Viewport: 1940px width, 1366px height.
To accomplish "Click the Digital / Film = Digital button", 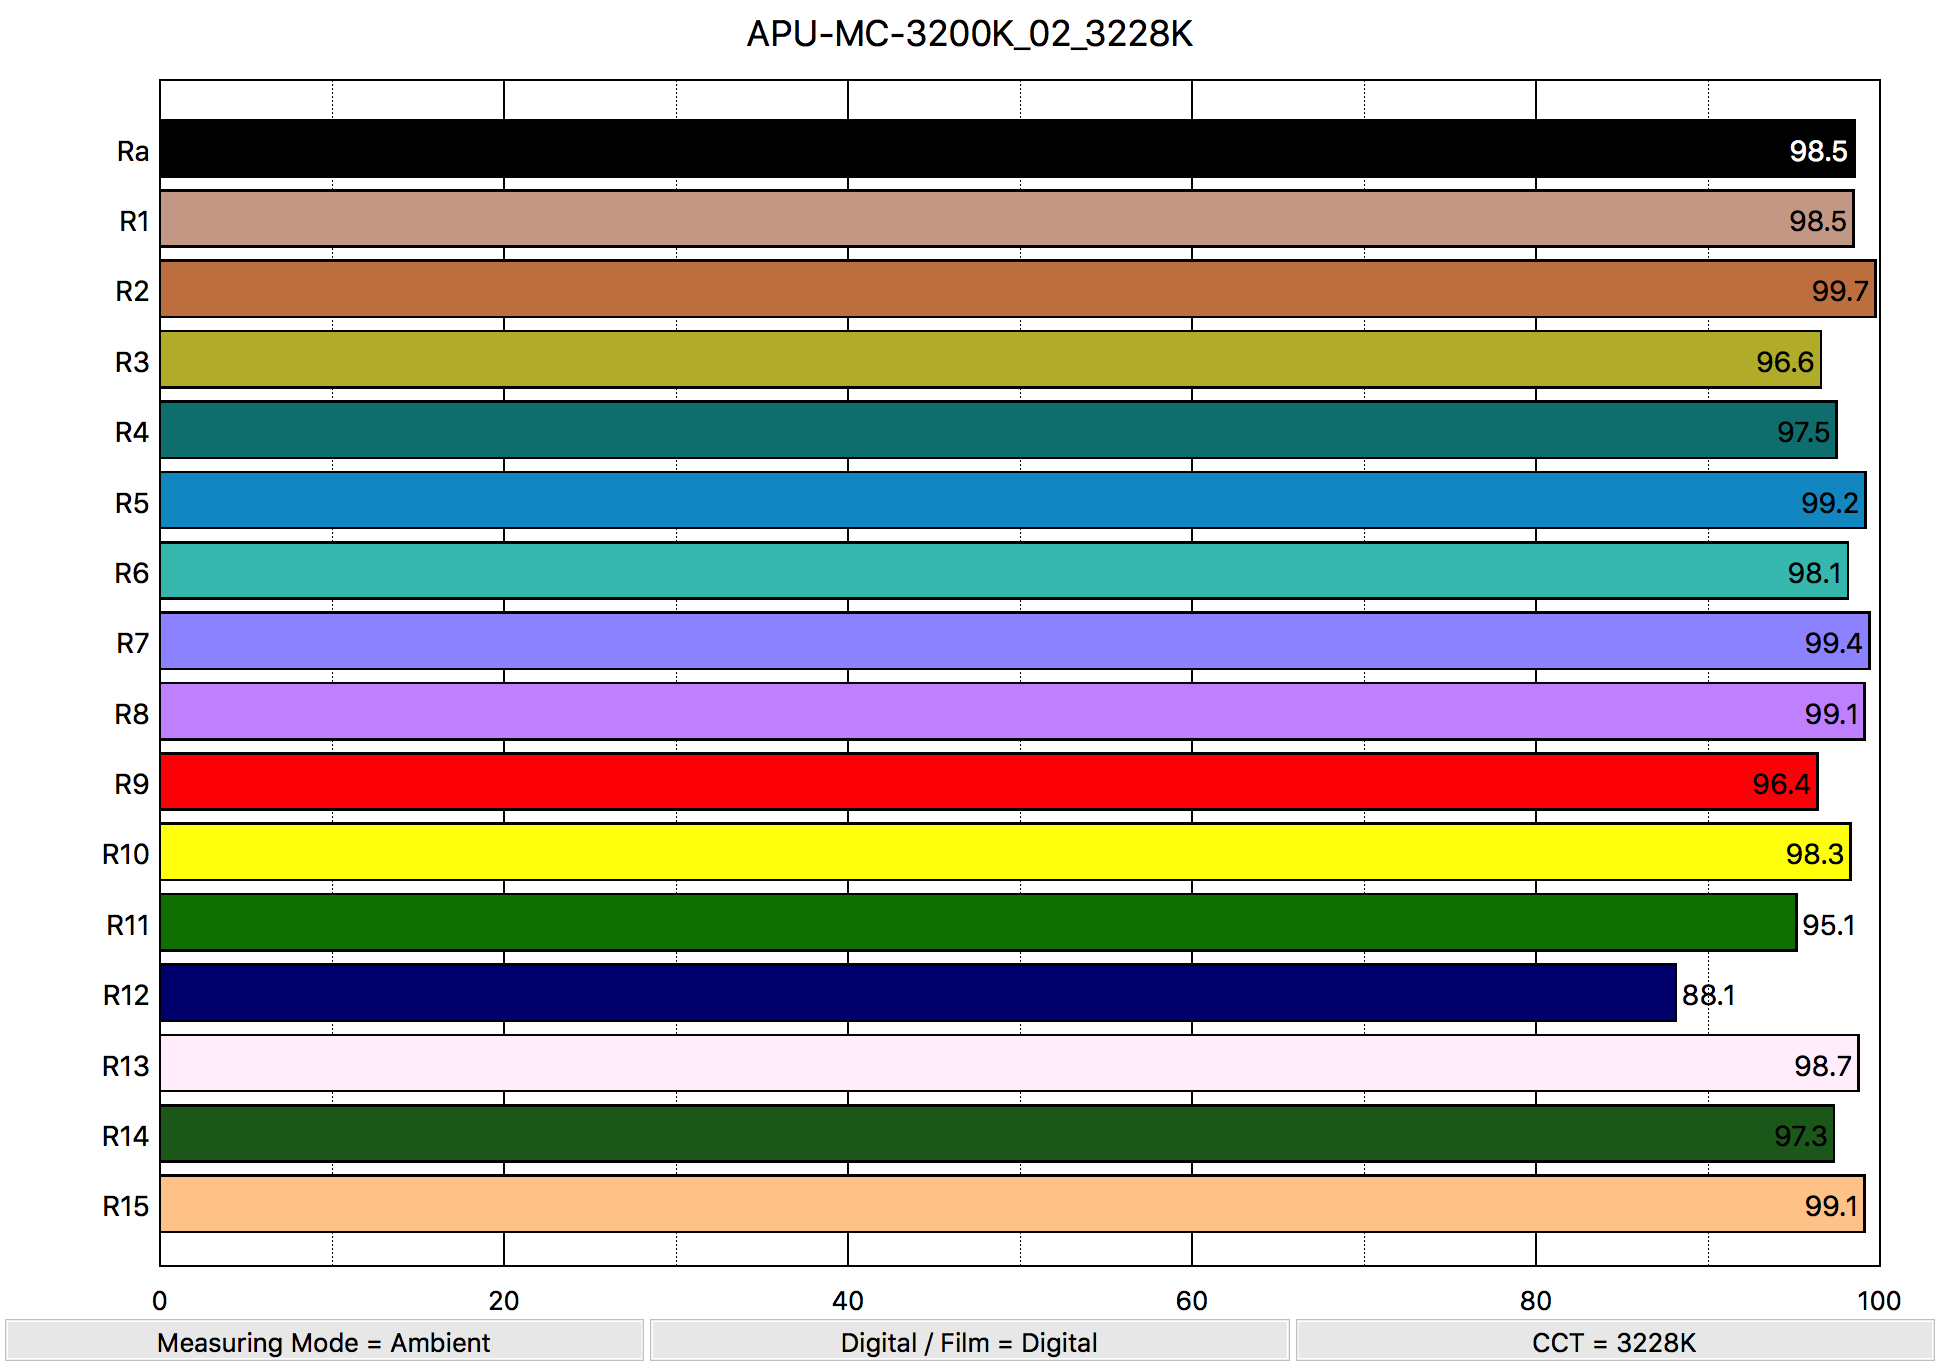I will coord(969,1342).
